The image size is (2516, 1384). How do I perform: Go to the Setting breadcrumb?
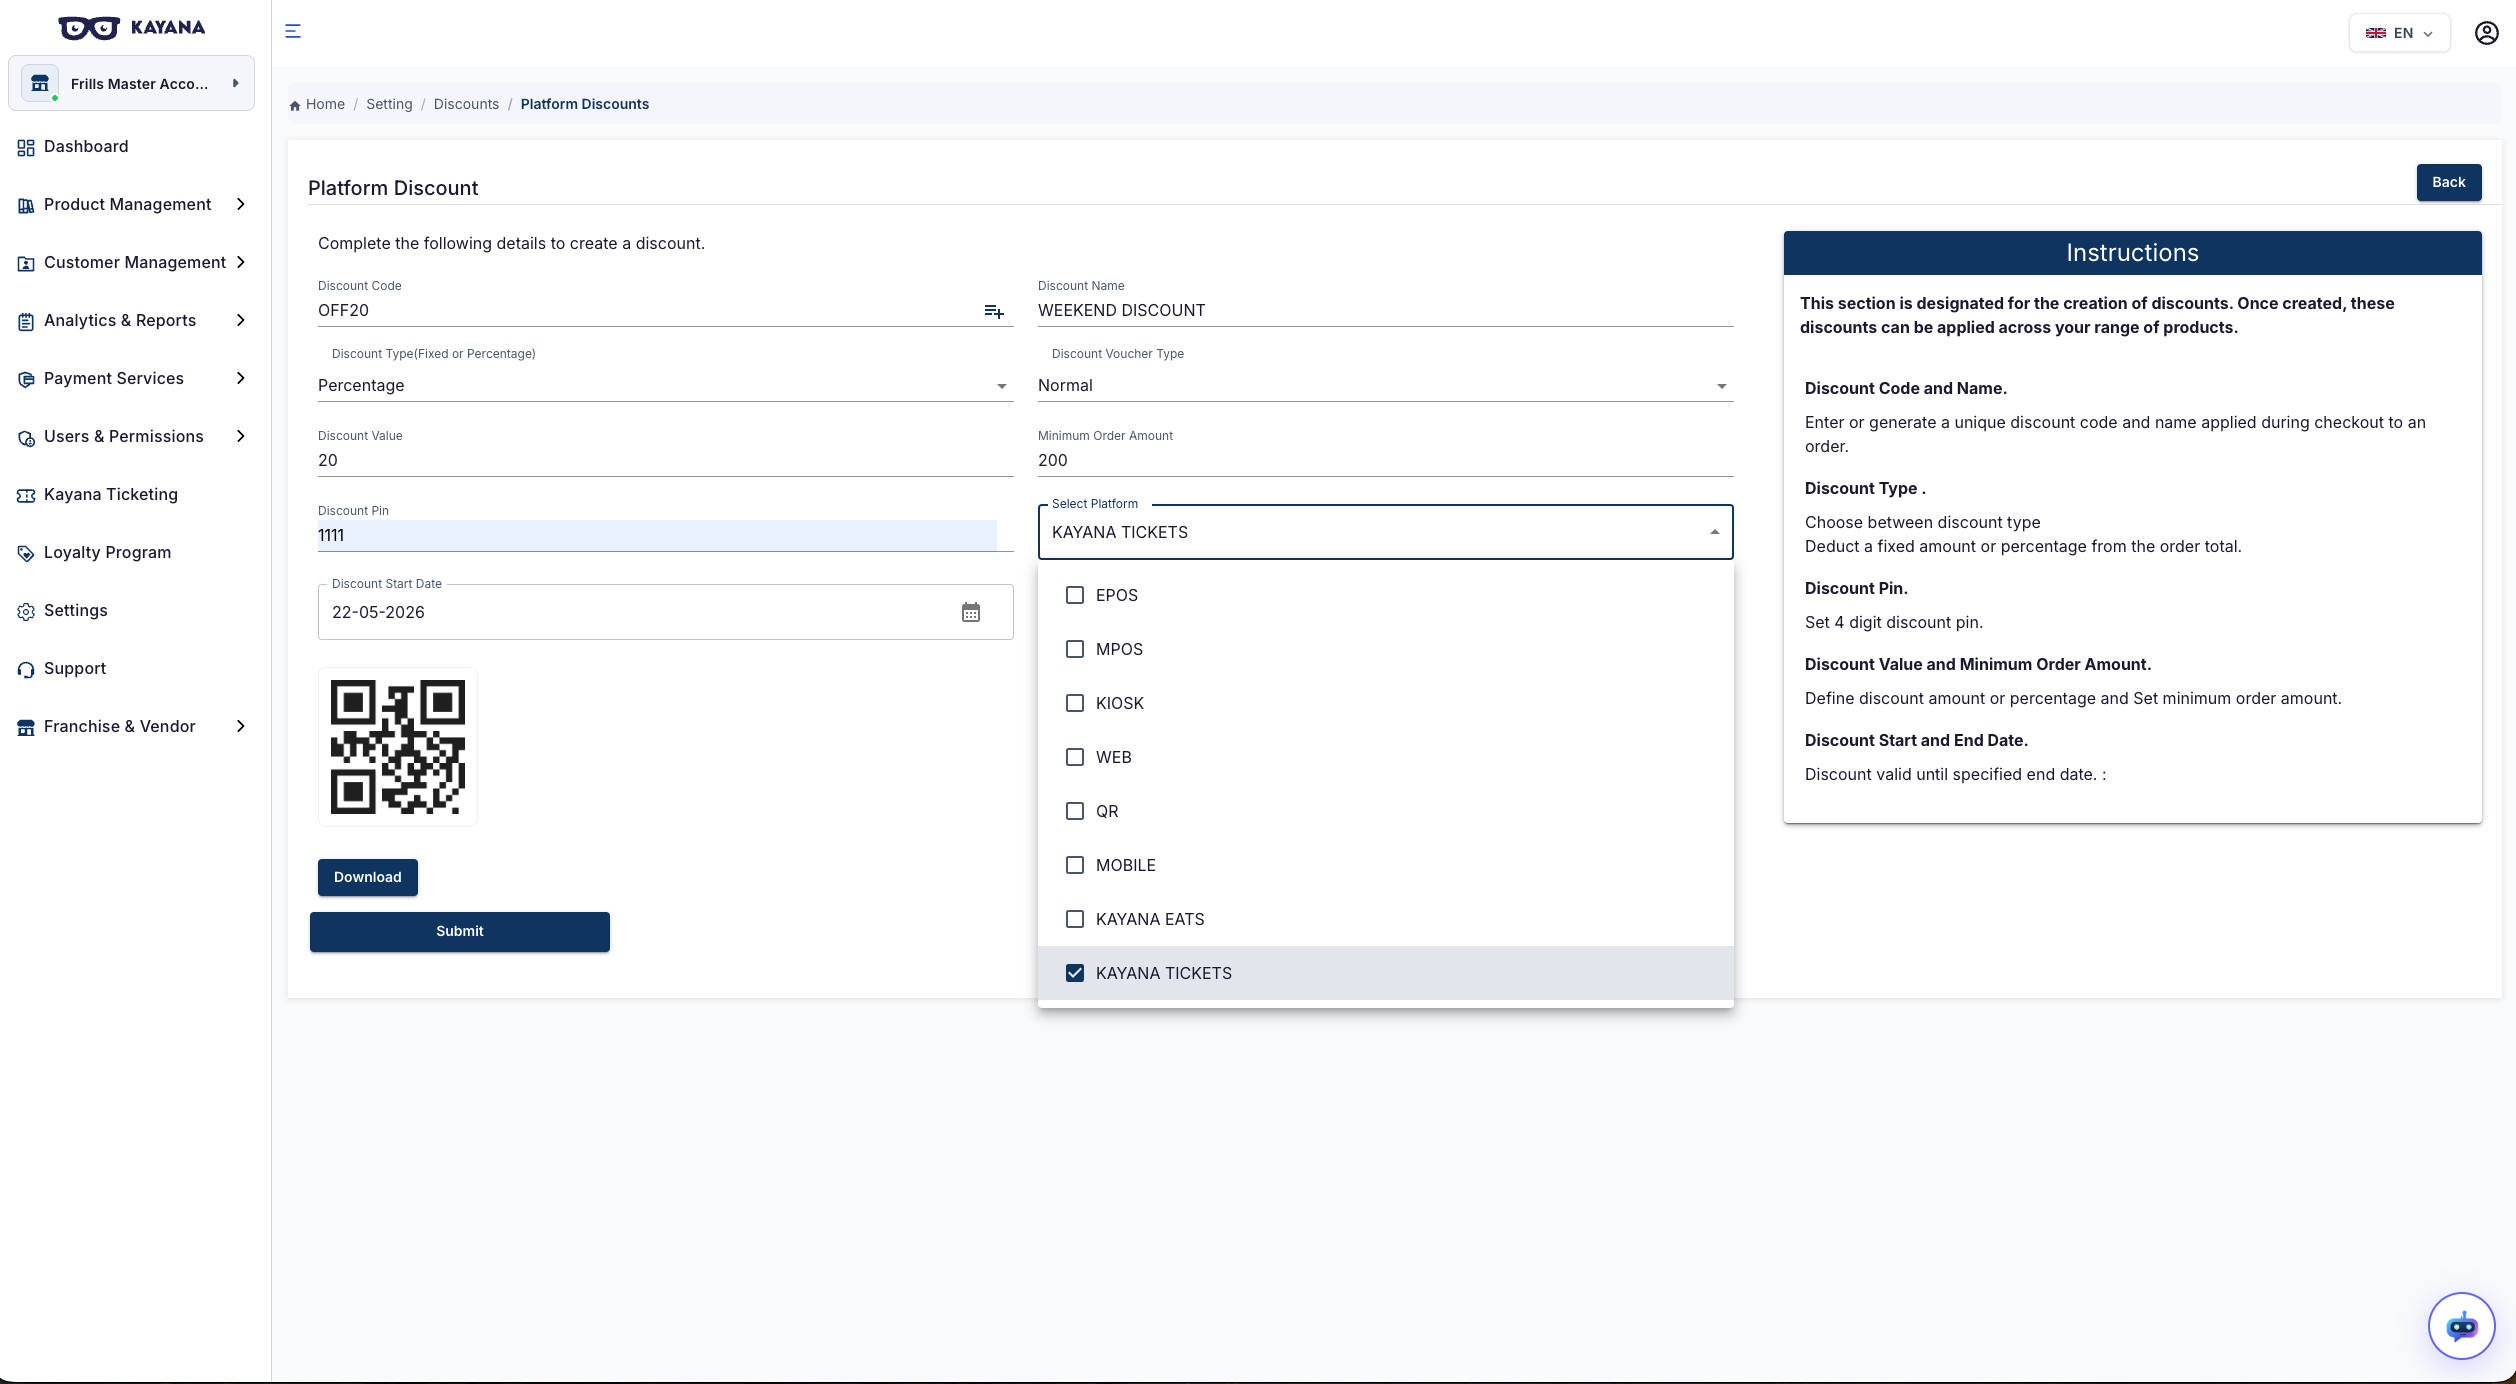tap(389, 104)
